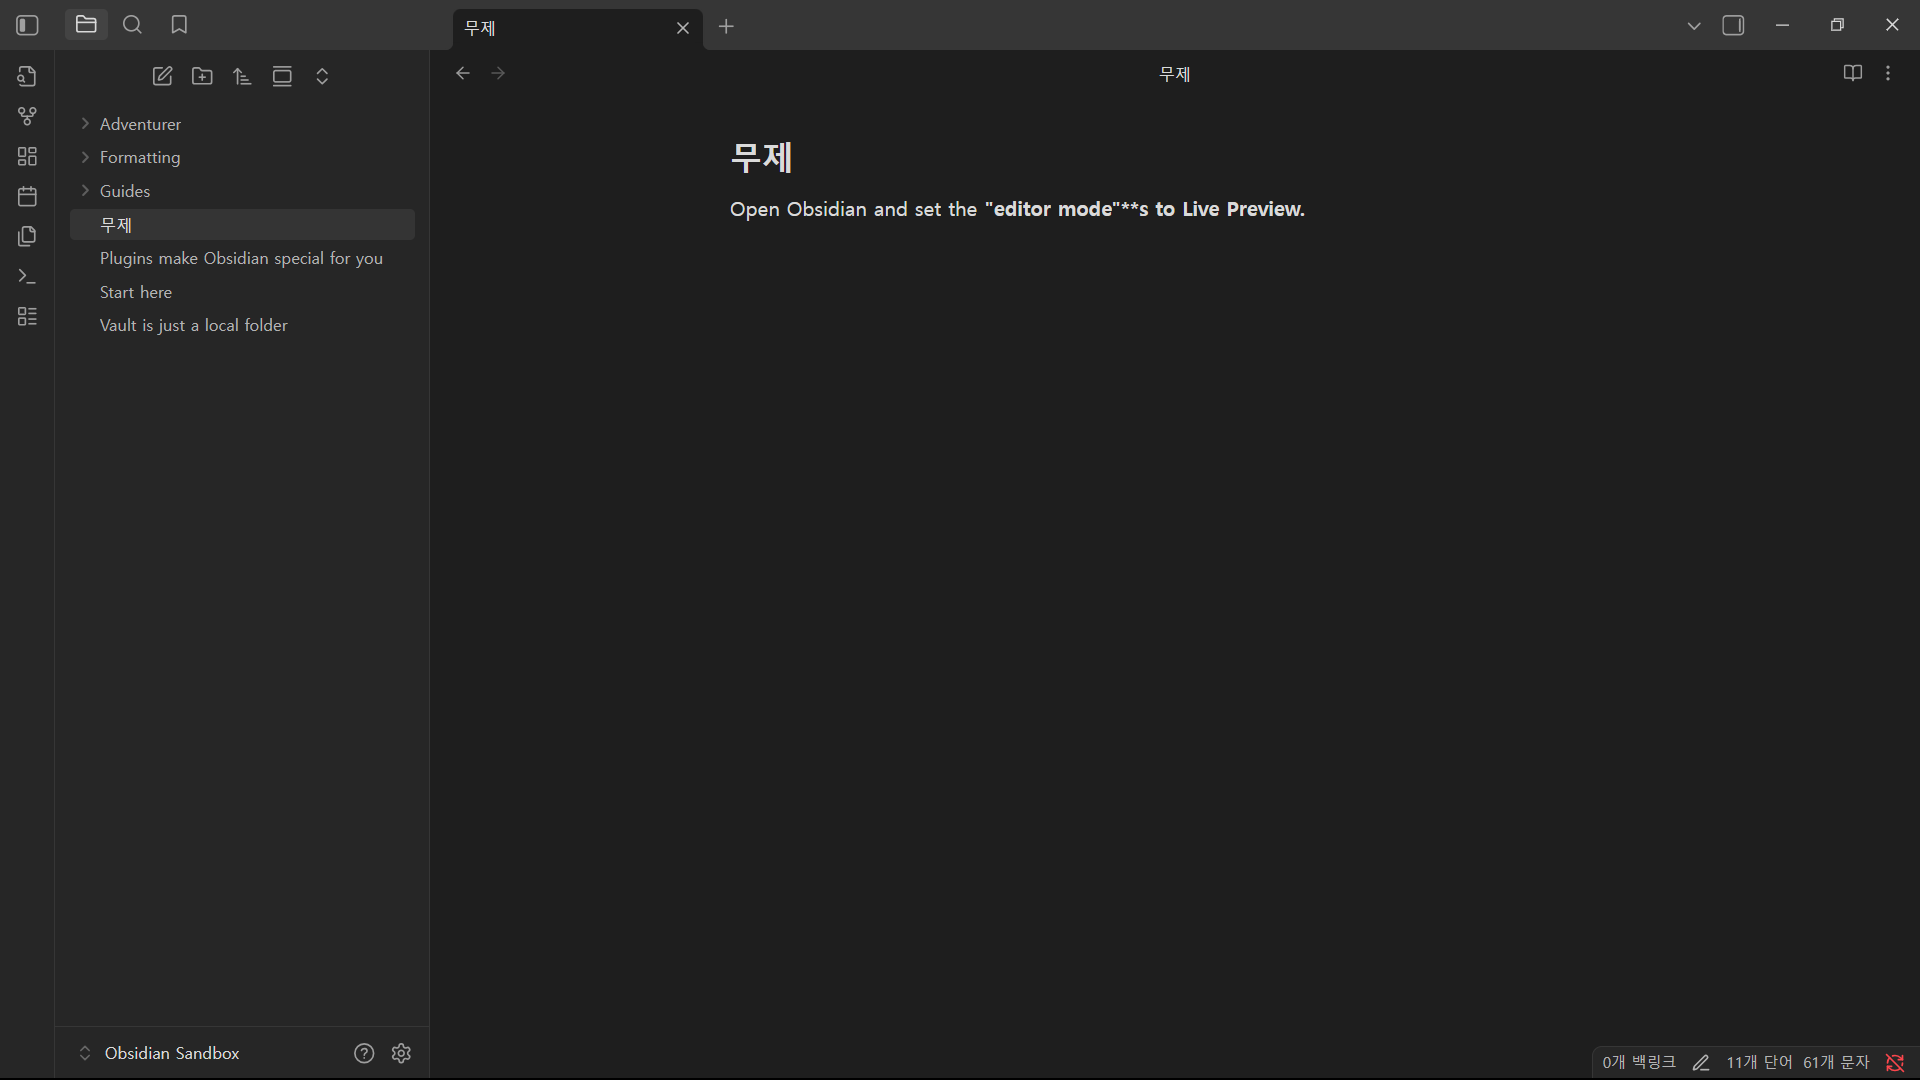Click the 0개 백링크 status item
1920x1080 pixels.
pos(1638,1062)
